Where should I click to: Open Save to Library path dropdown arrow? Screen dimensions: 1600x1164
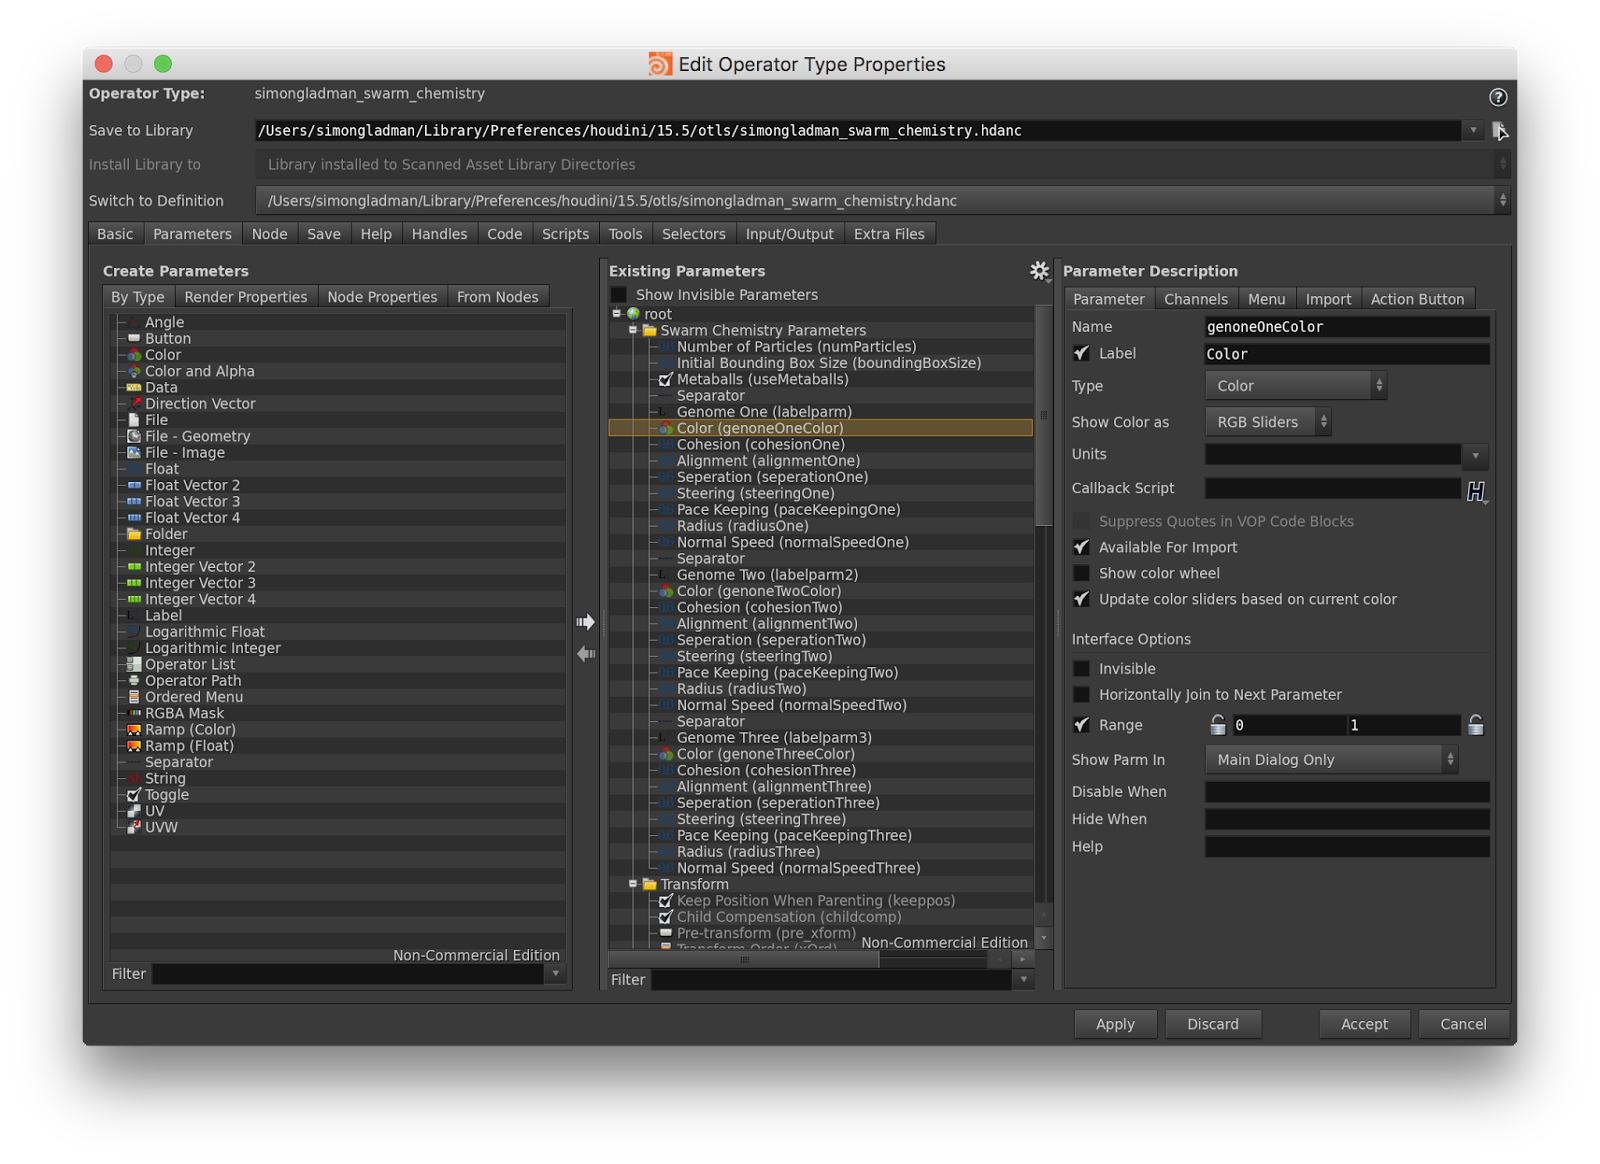1473,131
